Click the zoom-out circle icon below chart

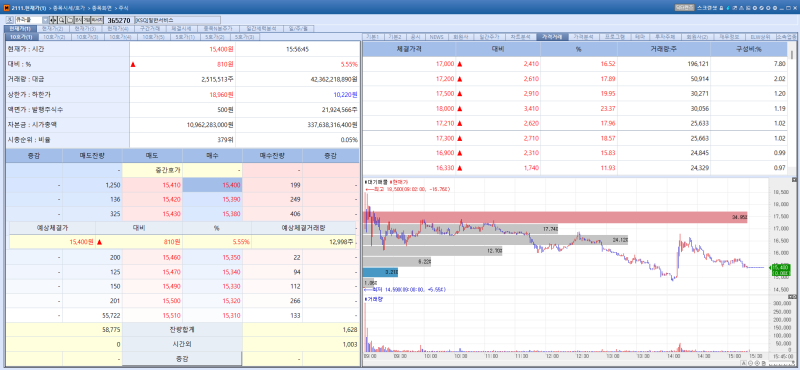pos(751,363)
